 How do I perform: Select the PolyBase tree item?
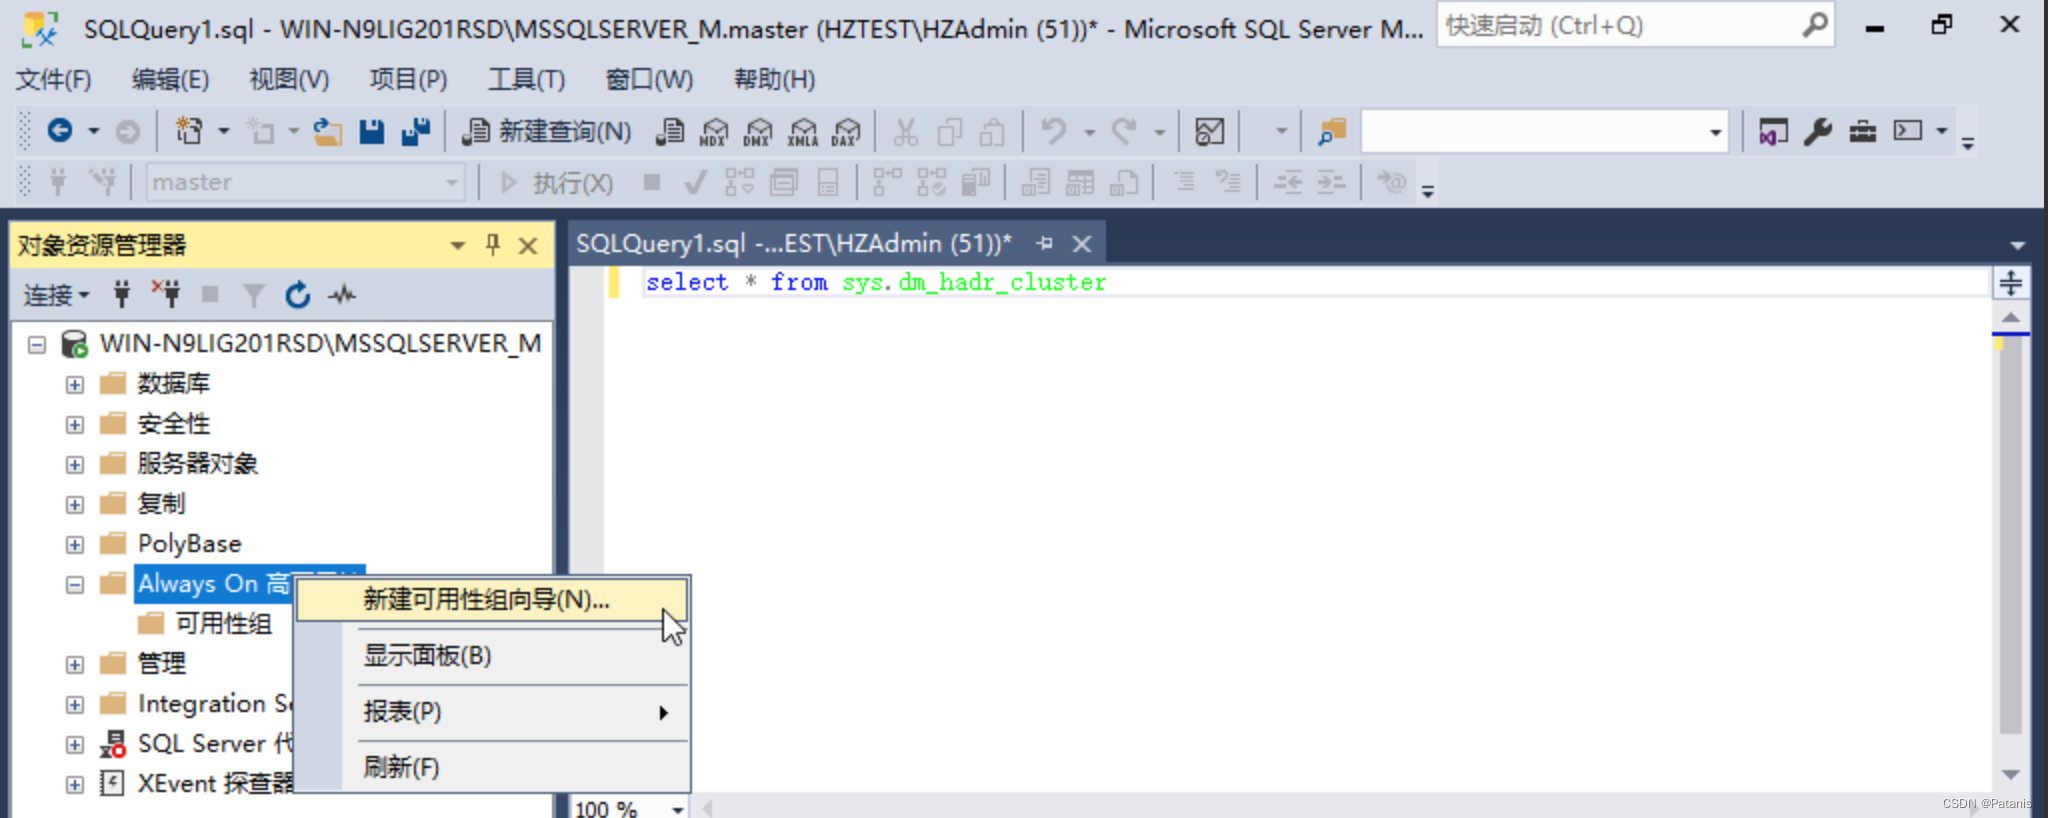pyautogui.click(x=189, y=544)
